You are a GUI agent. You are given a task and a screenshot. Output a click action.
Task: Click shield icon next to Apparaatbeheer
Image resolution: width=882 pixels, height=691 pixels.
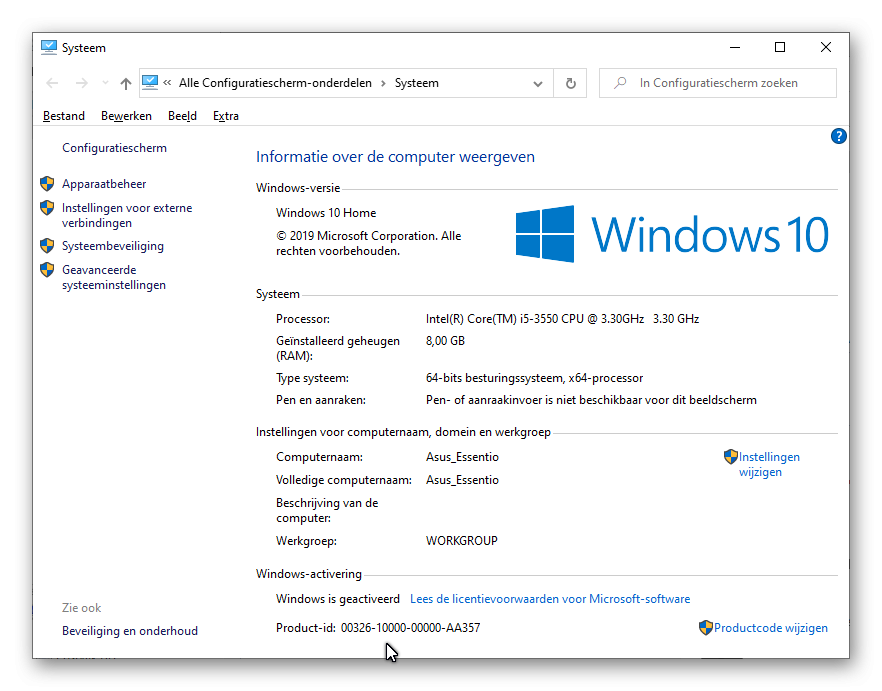47,183
